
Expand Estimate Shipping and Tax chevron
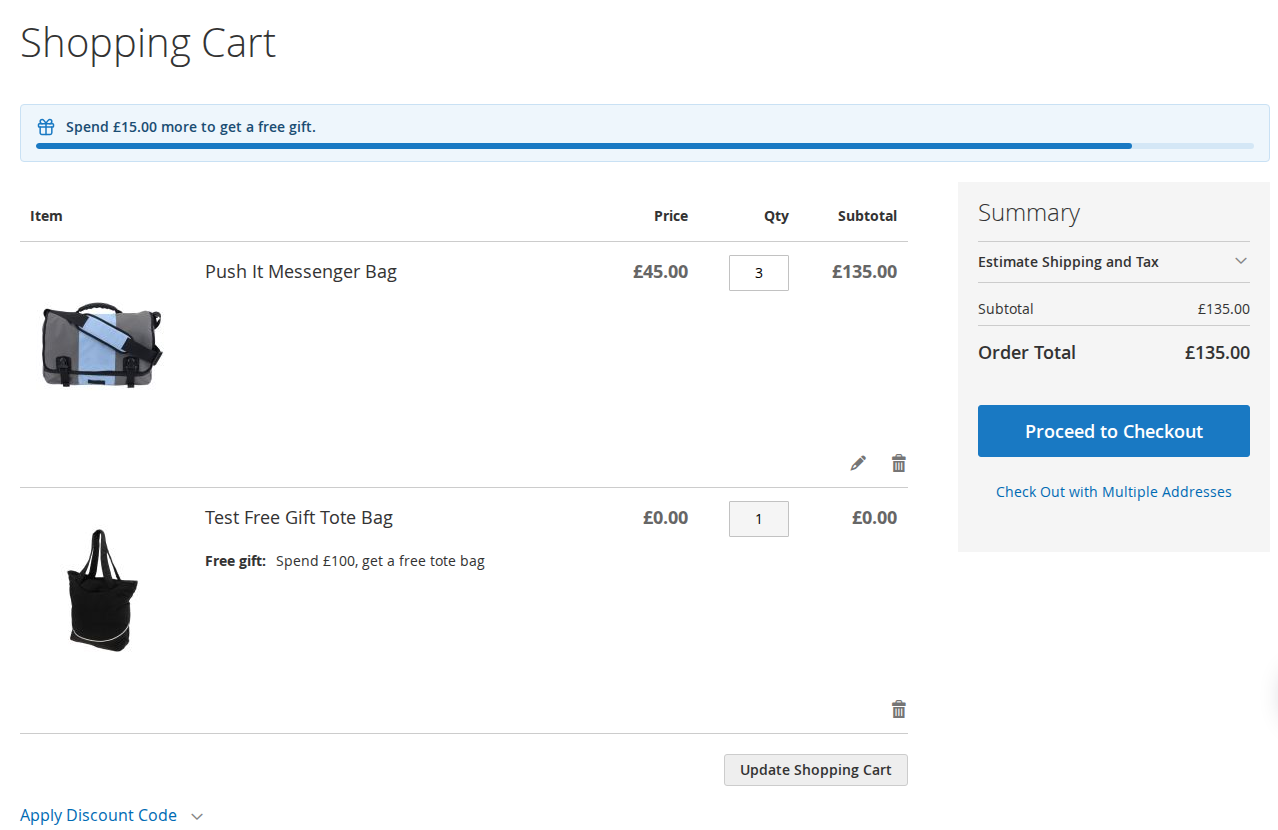click(1241, 261)
